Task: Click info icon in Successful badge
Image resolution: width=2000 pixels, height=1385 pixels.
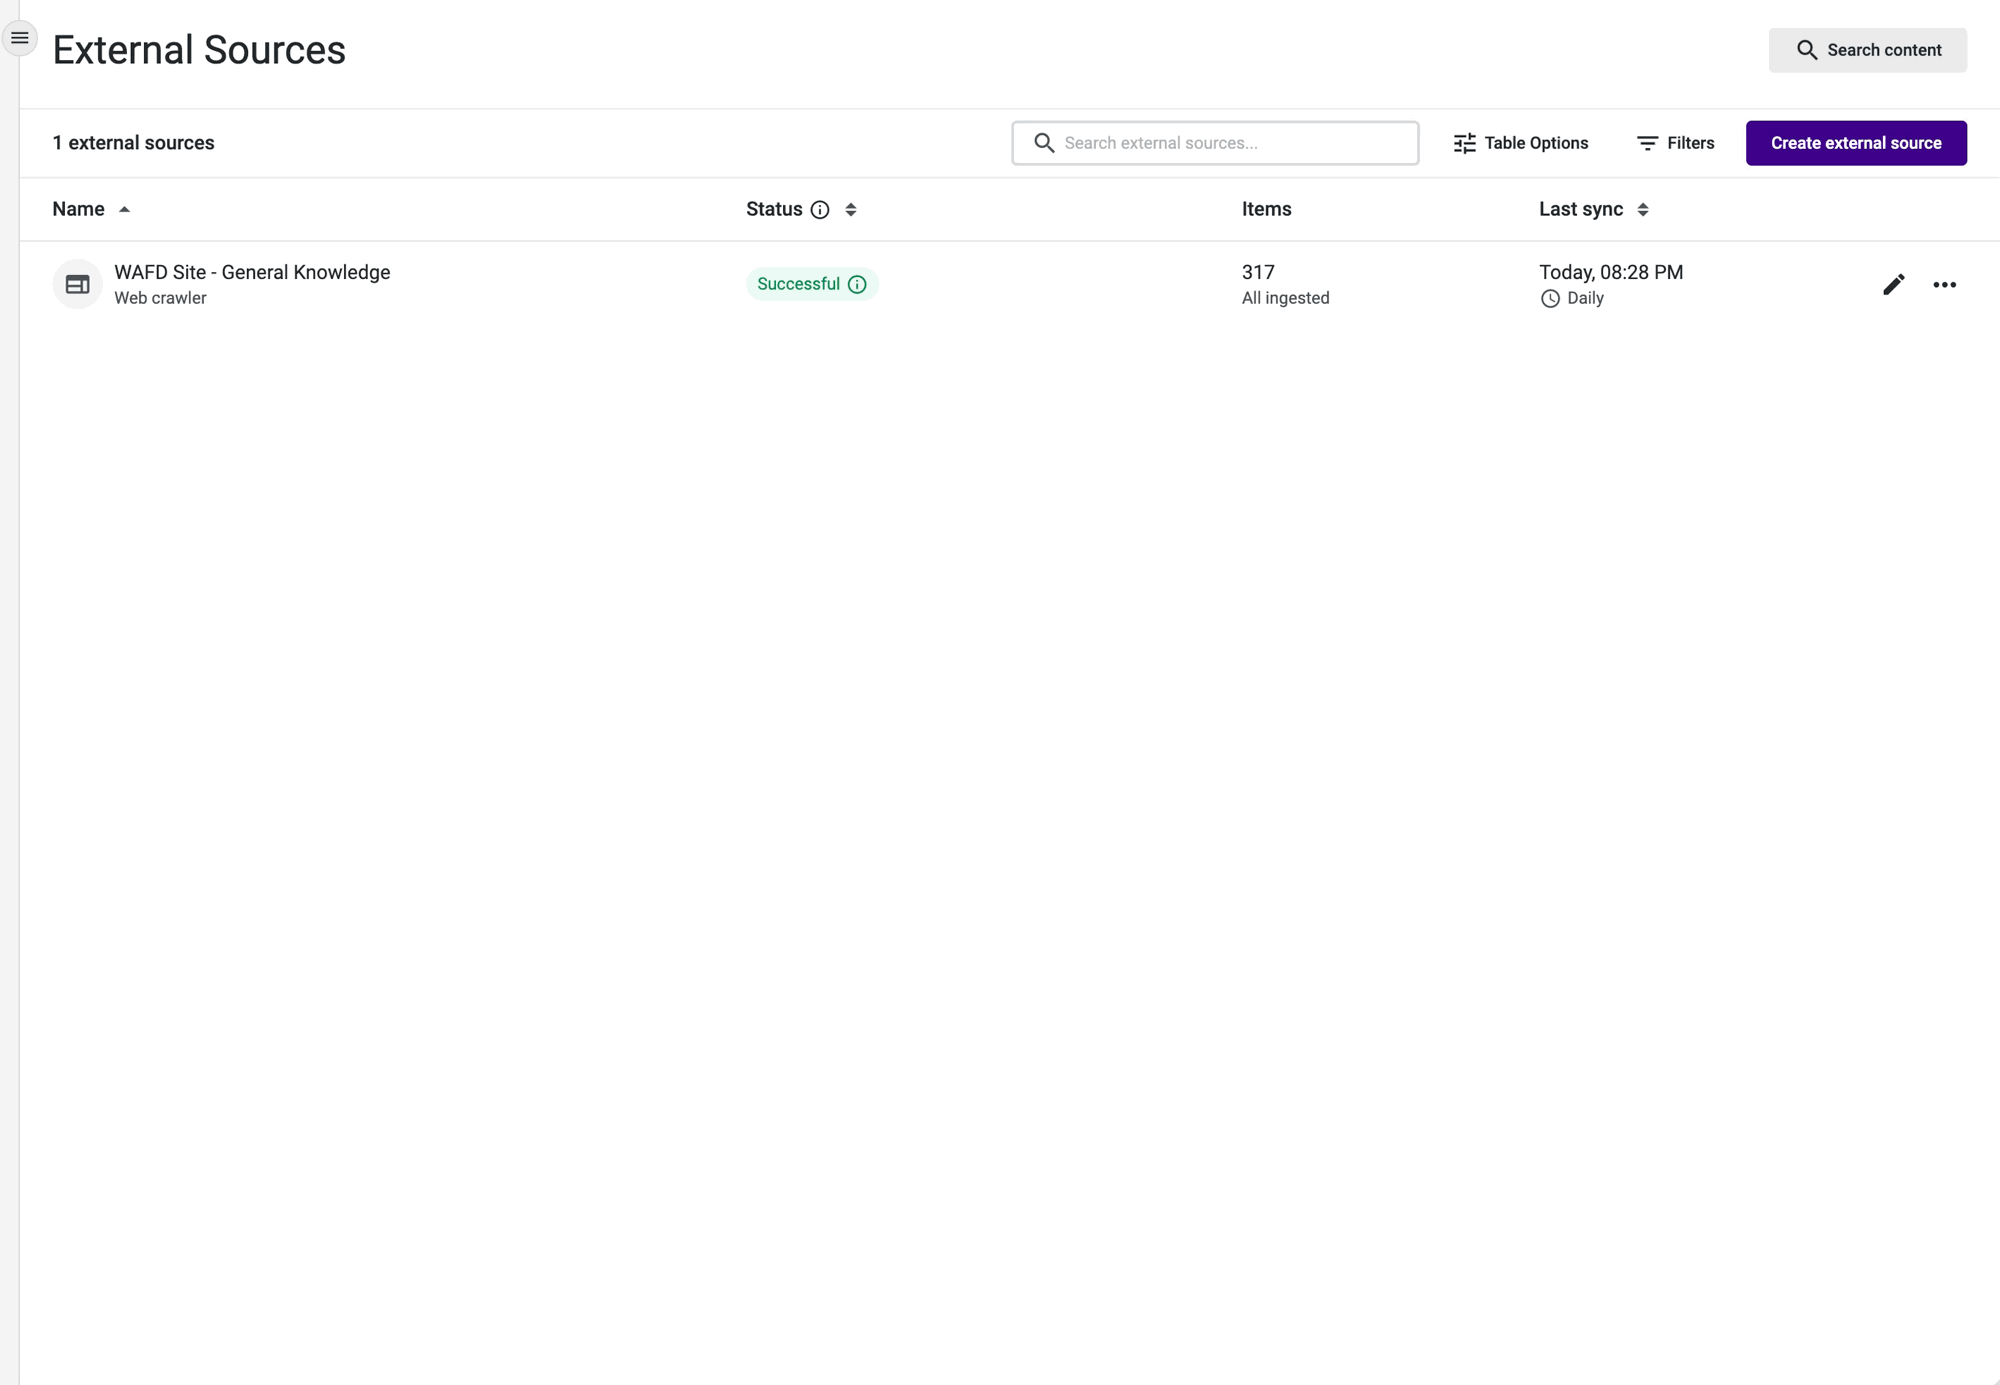Action: pos(857,285)
